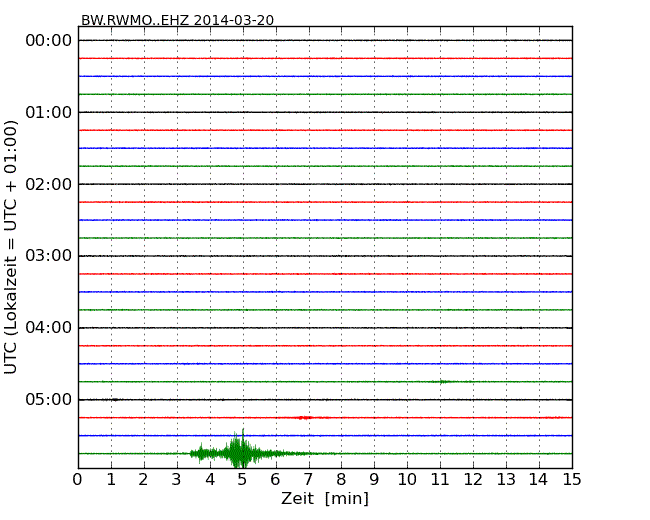This screenshot has height=520, width=650.
Task: Click the x-axis tick label 12
Action: [473, 480]
